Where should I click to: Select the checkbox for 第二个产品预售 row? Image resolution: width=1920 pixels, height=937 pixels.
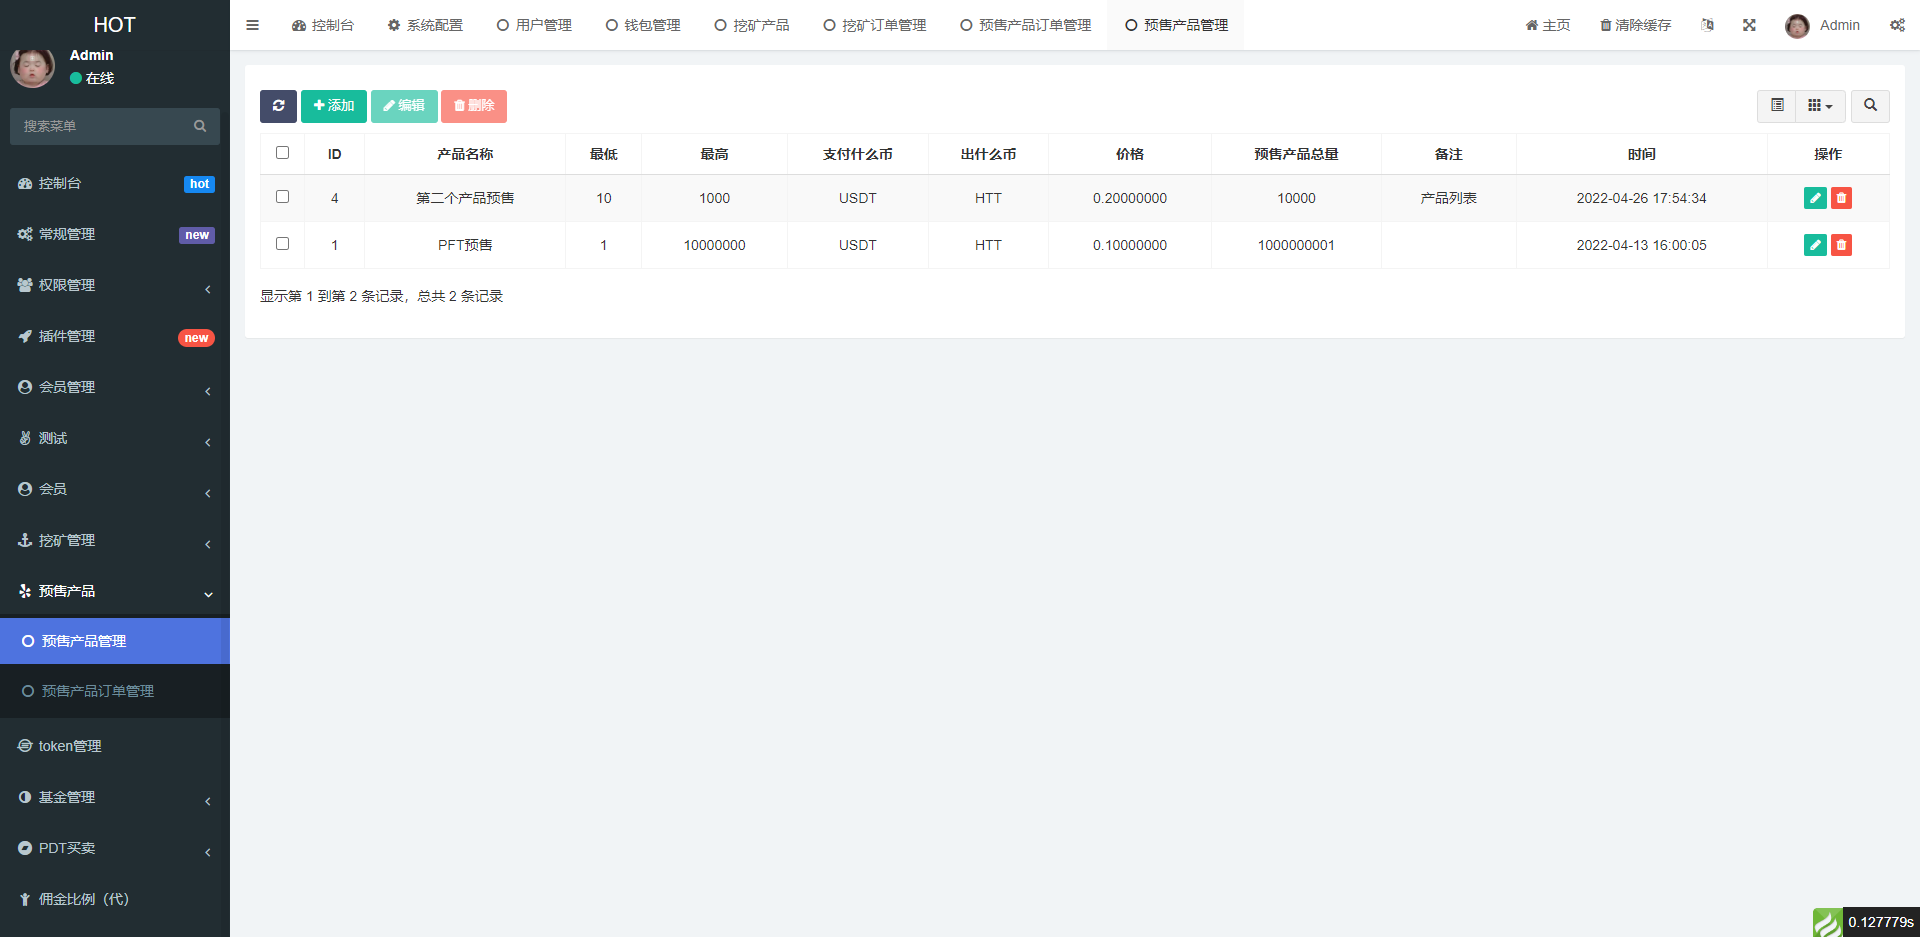[x=282, y=197]
